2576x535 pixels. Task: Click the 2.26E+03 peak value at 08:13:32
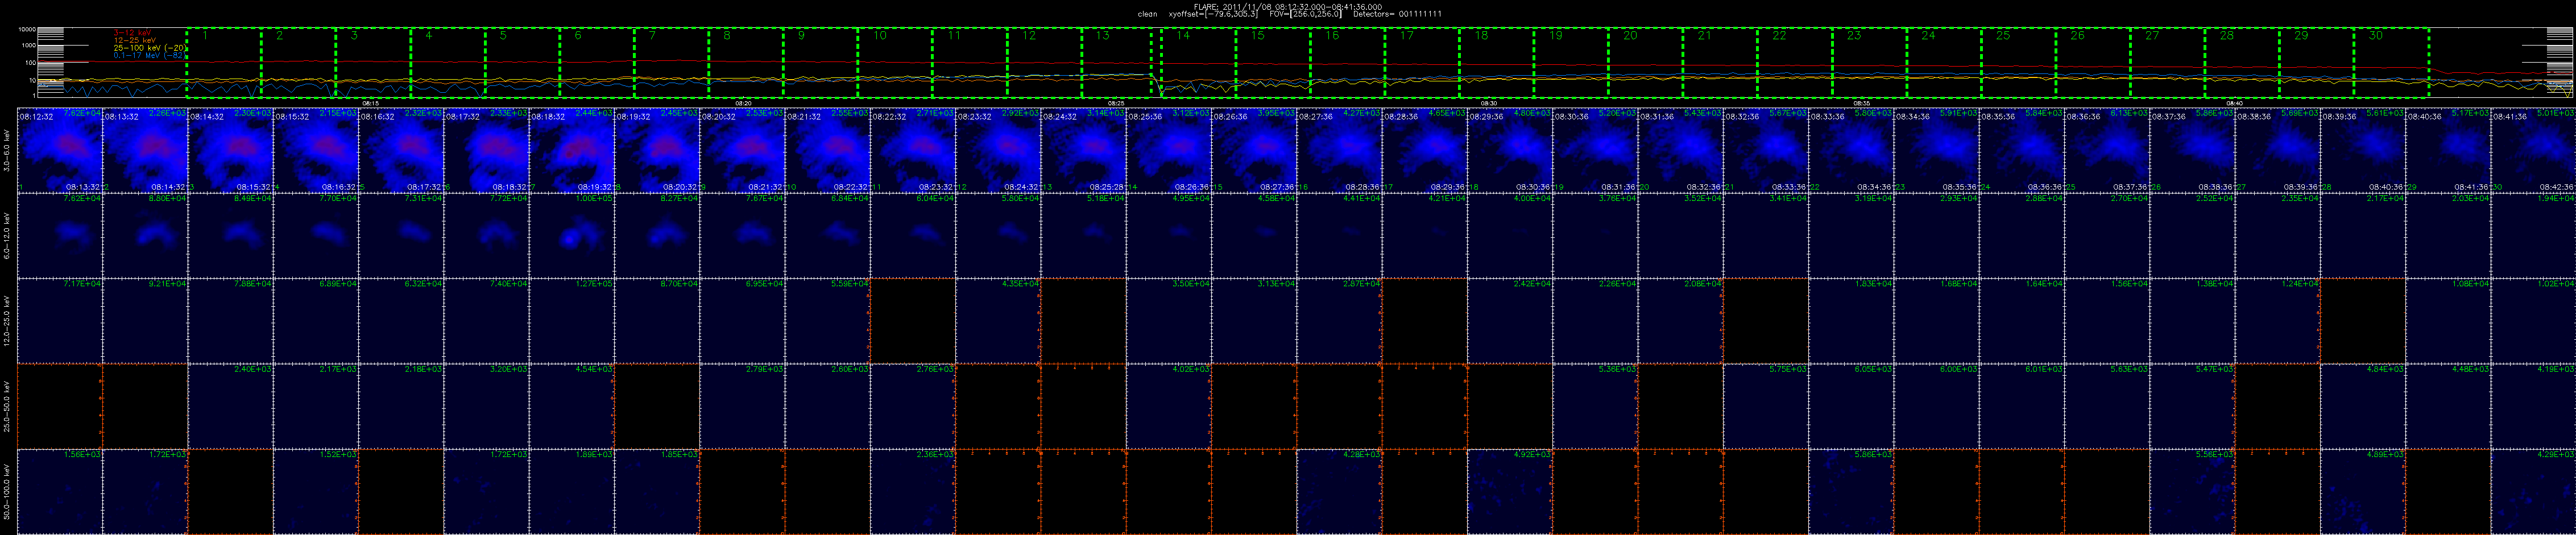(x=169, y=114)
